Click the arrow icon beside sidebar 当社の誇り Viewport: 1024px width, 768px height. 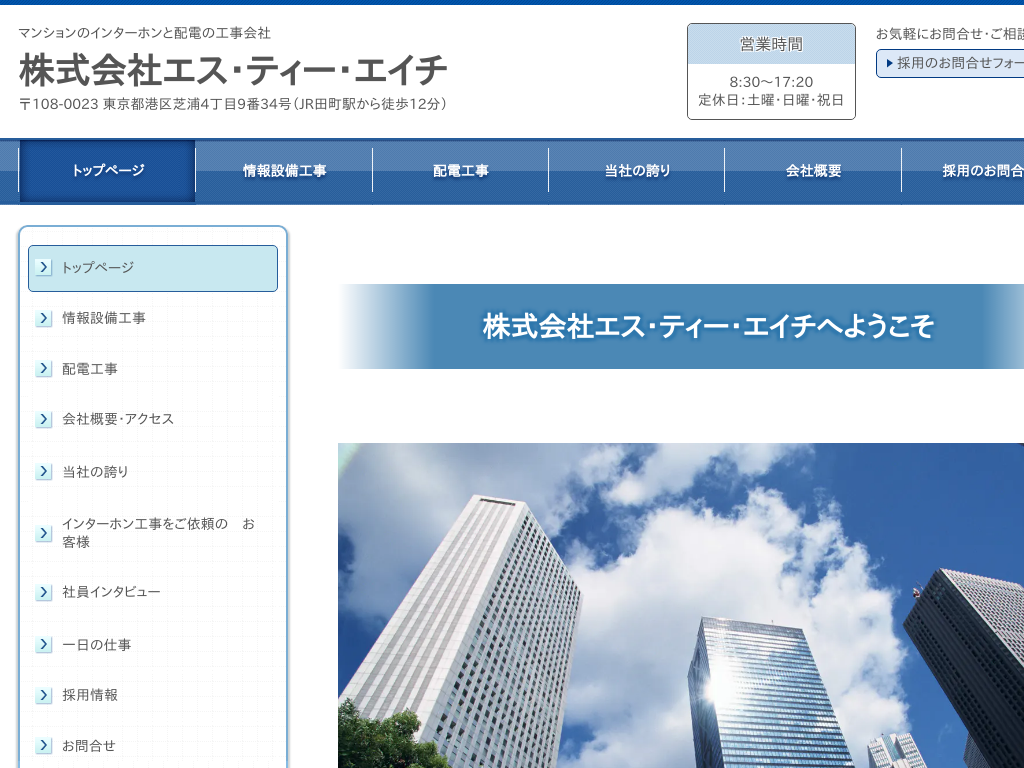44,472
